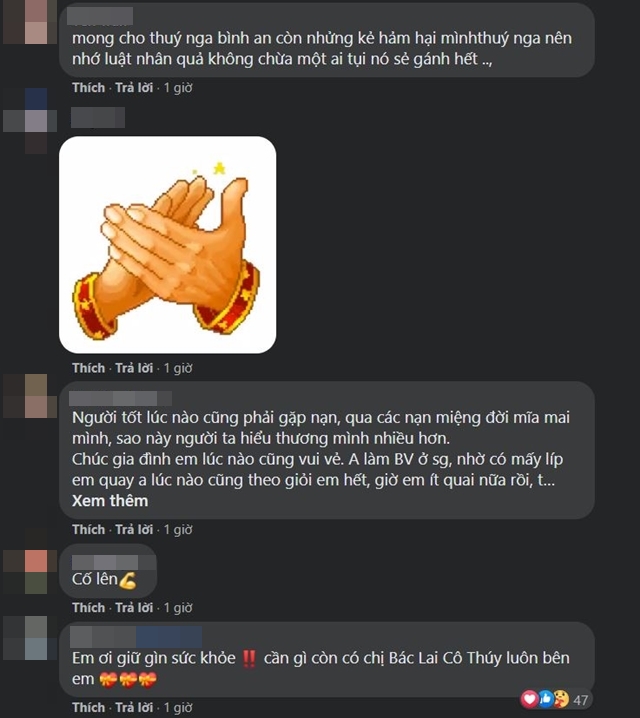Screen dimensions: 640x718
Task: Click the clapping hands sticker image
Action: pyautogui.click(x=168, y=245)
